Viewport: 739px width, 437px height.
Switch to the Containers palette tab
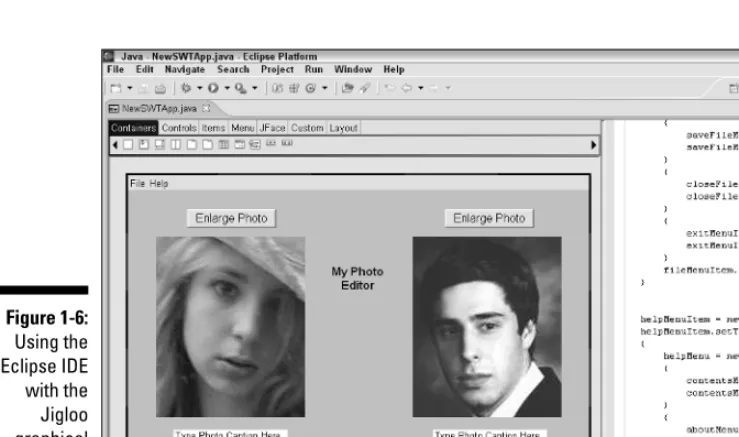[x=133, y=128]
